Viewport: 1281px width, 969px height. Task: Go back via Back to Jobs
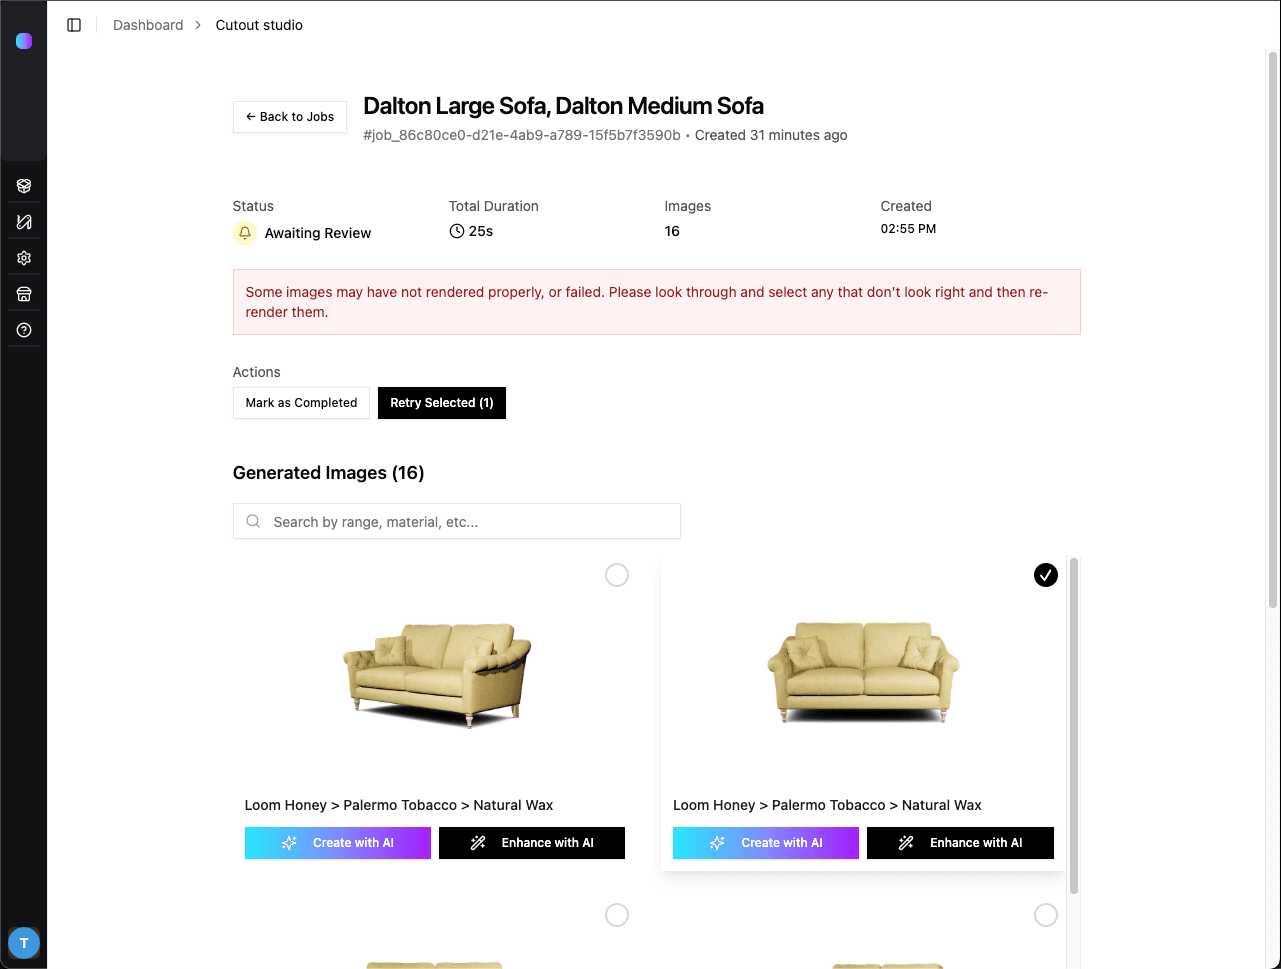click(x=290, y=117)
